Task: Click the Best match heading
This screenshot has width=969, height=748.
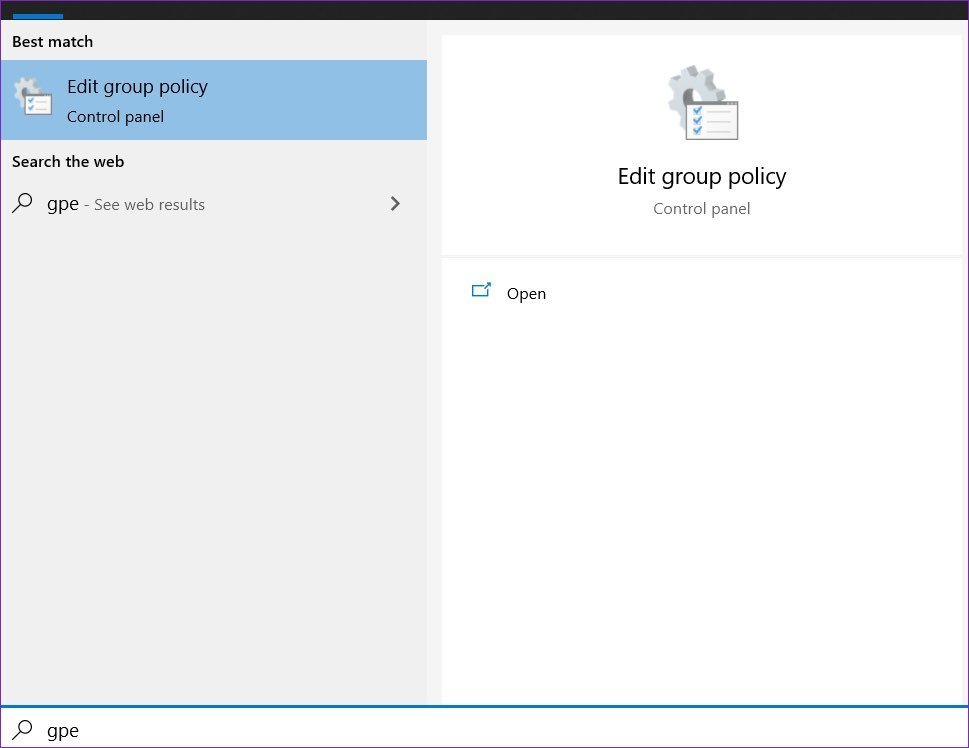Action: (x=53, y=42)
